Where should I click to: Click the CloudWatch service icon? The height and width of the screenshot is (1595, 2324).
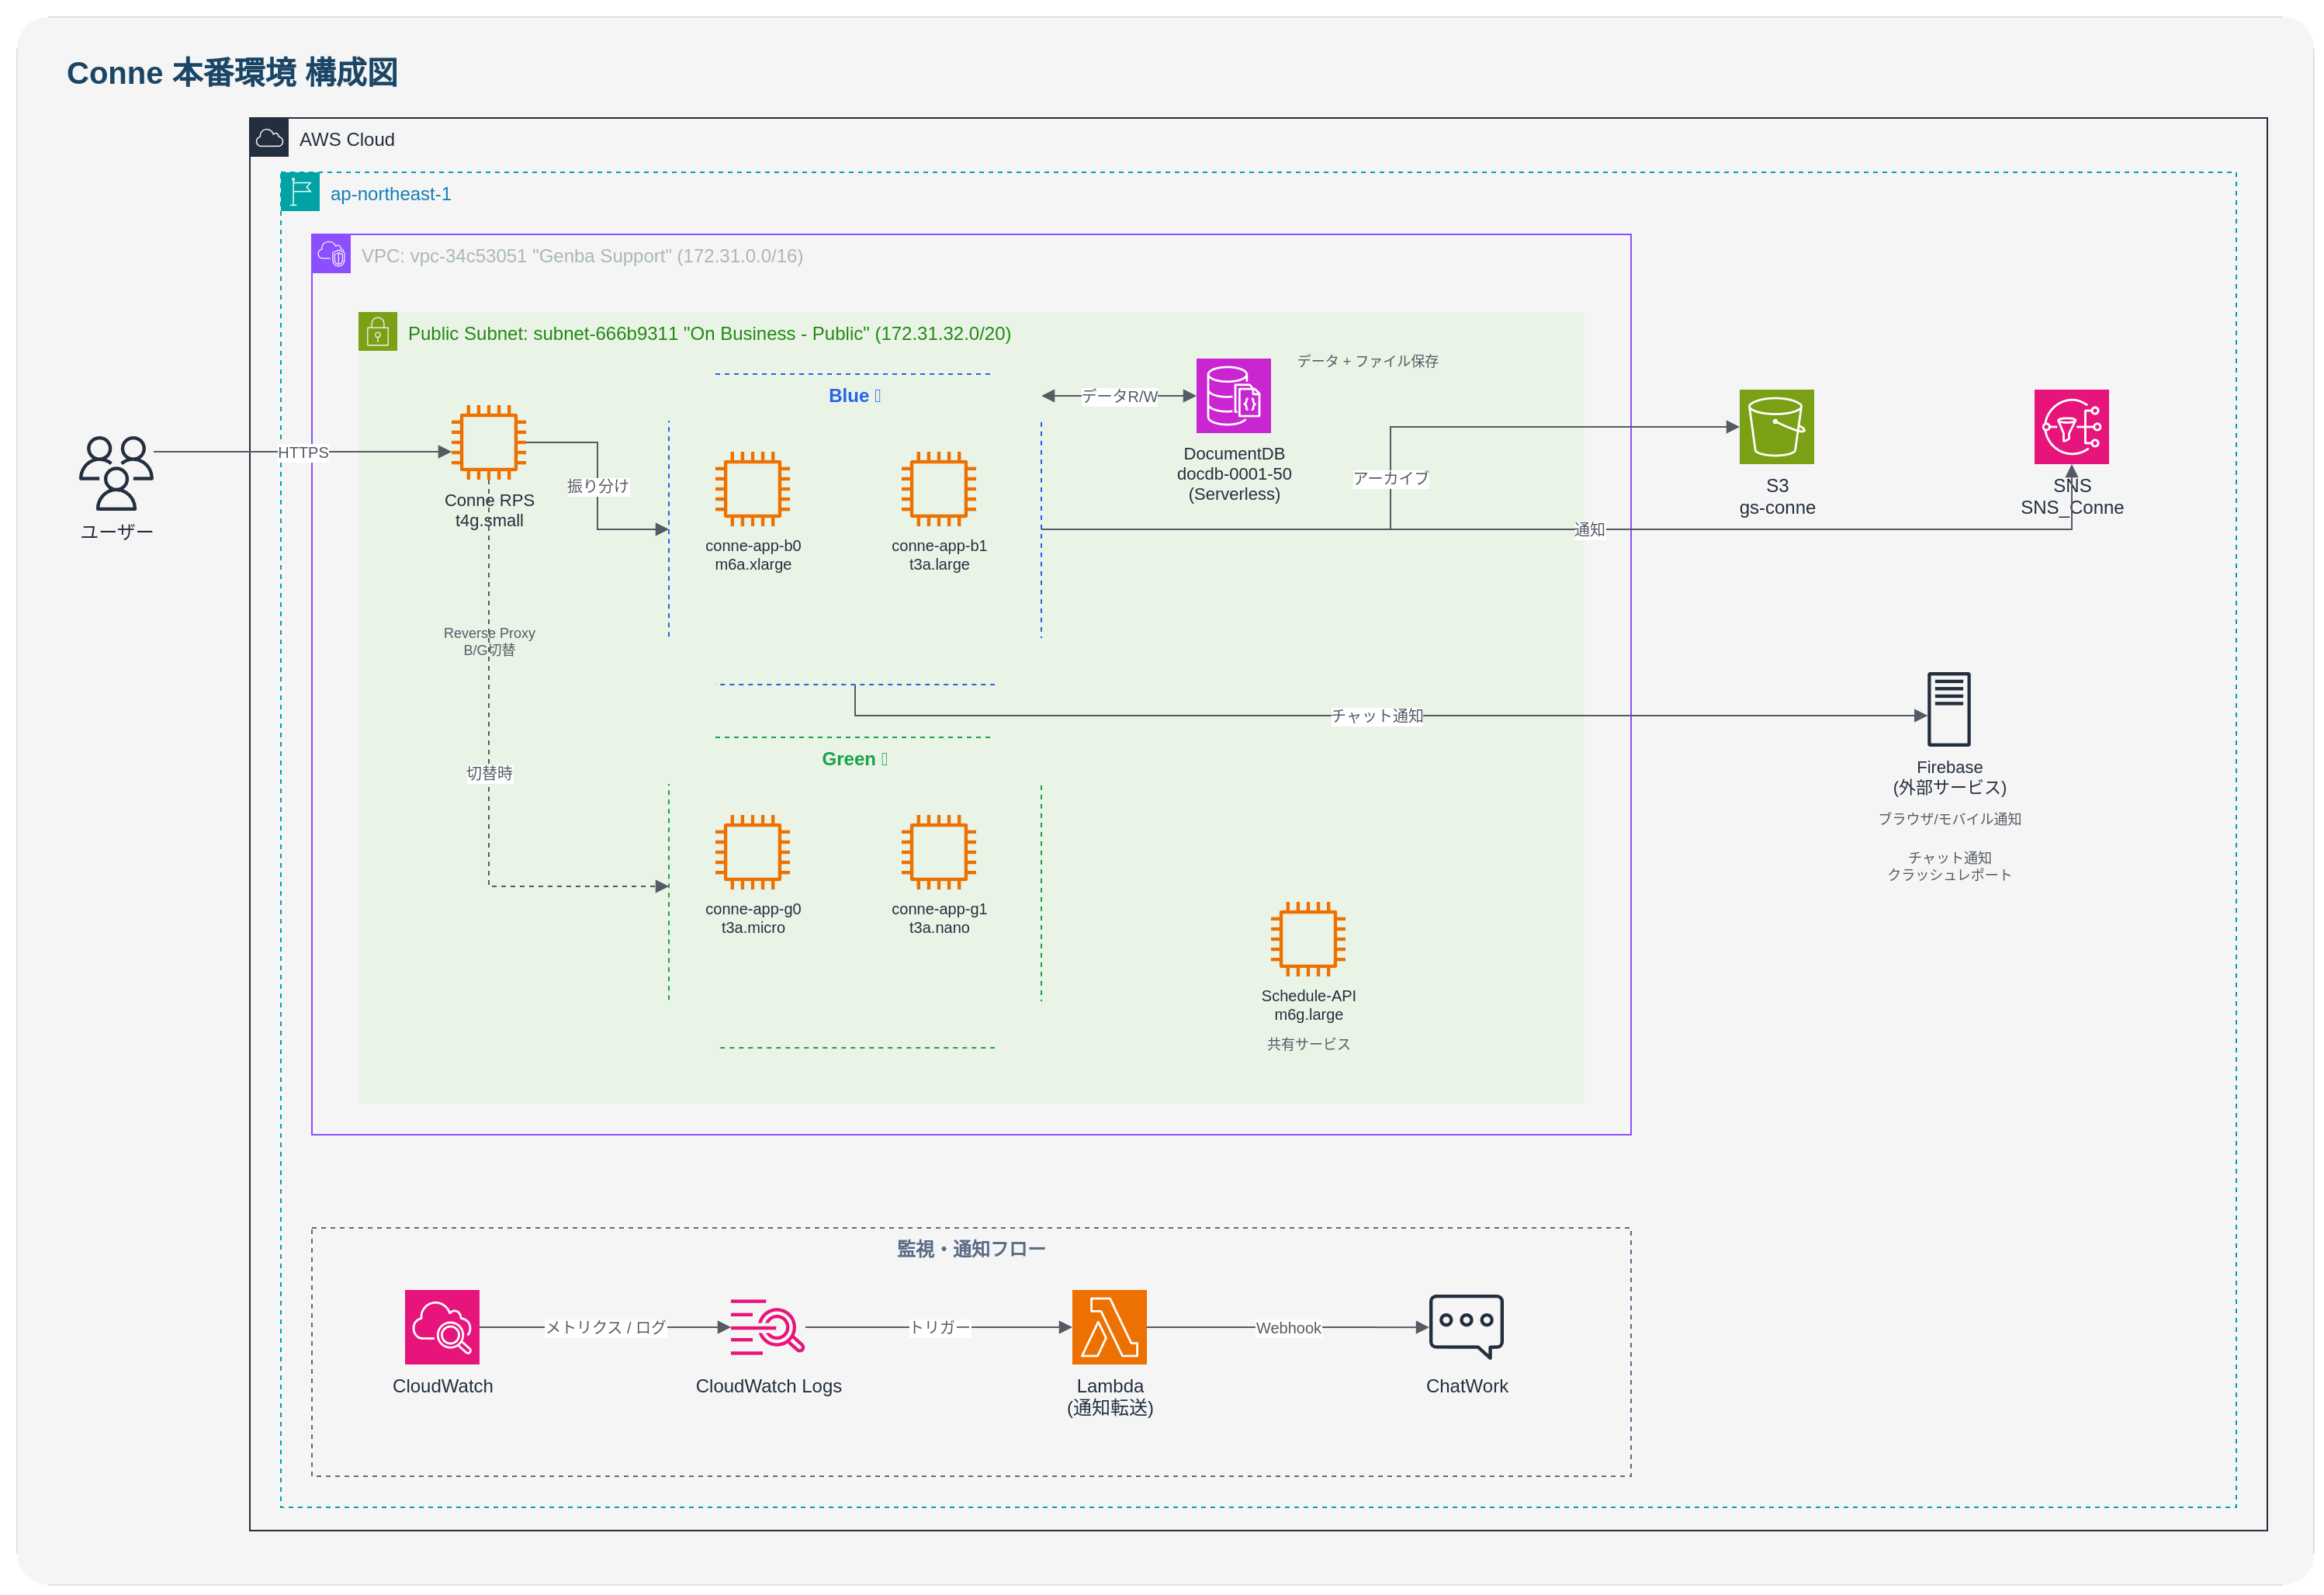pos(442,1327)
